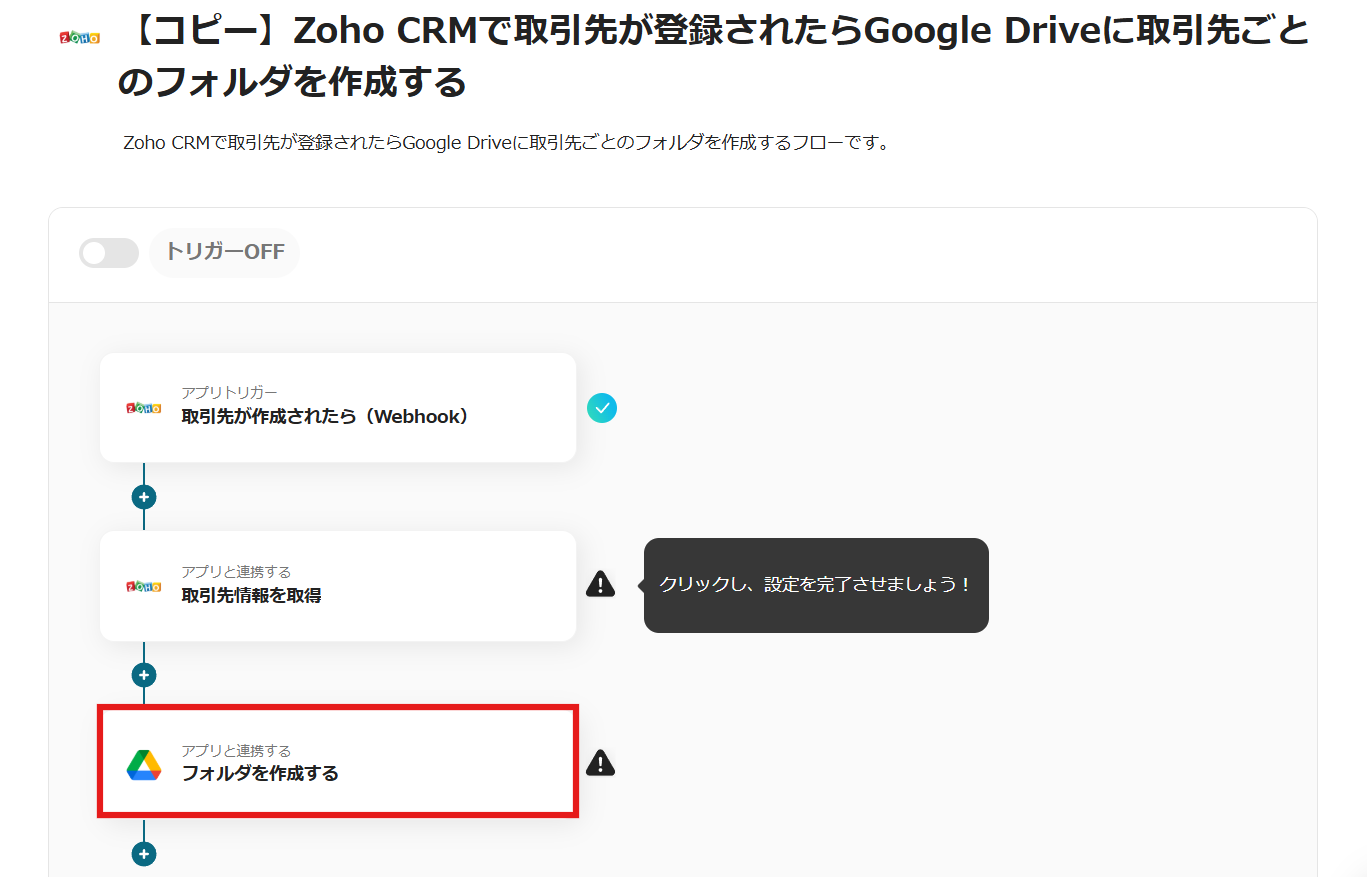Open the 取引先情報を取得 step card
Viewport: 1367px width, 877px height.
[338, 586]
